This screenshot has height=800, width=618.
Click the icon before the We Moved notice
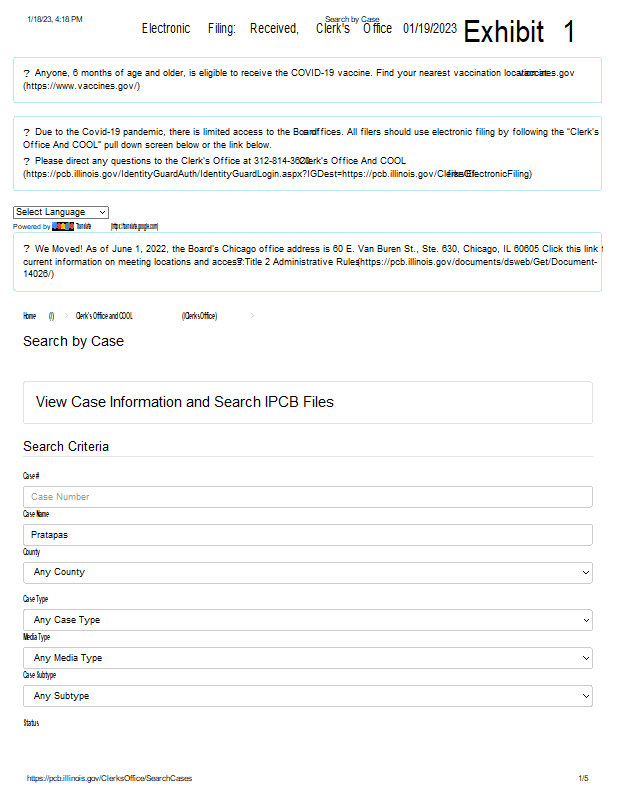pos(26,246)
